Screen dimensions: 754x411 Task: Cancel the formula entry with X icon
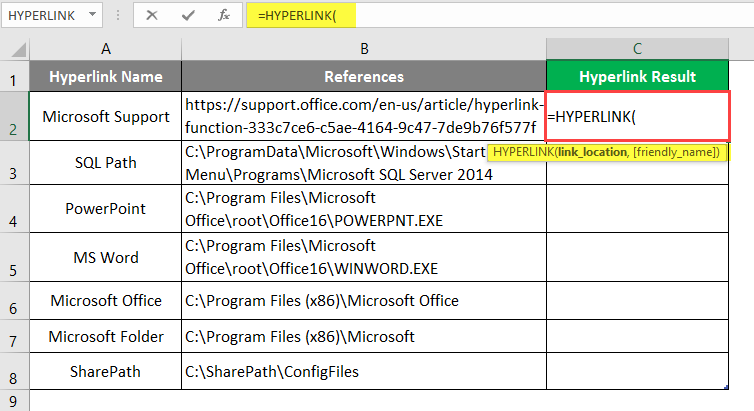(x=152, y=15)
